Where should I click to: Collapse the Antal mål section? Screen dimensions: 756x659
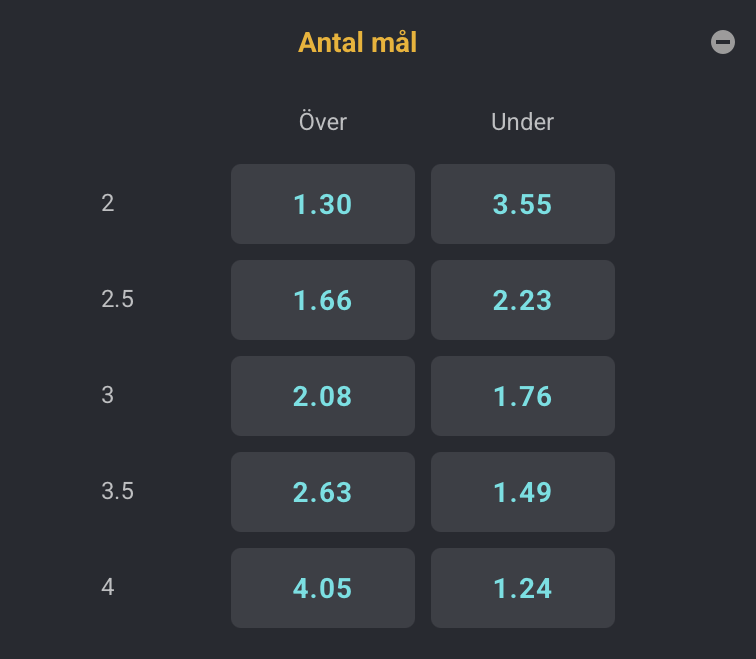723,42
